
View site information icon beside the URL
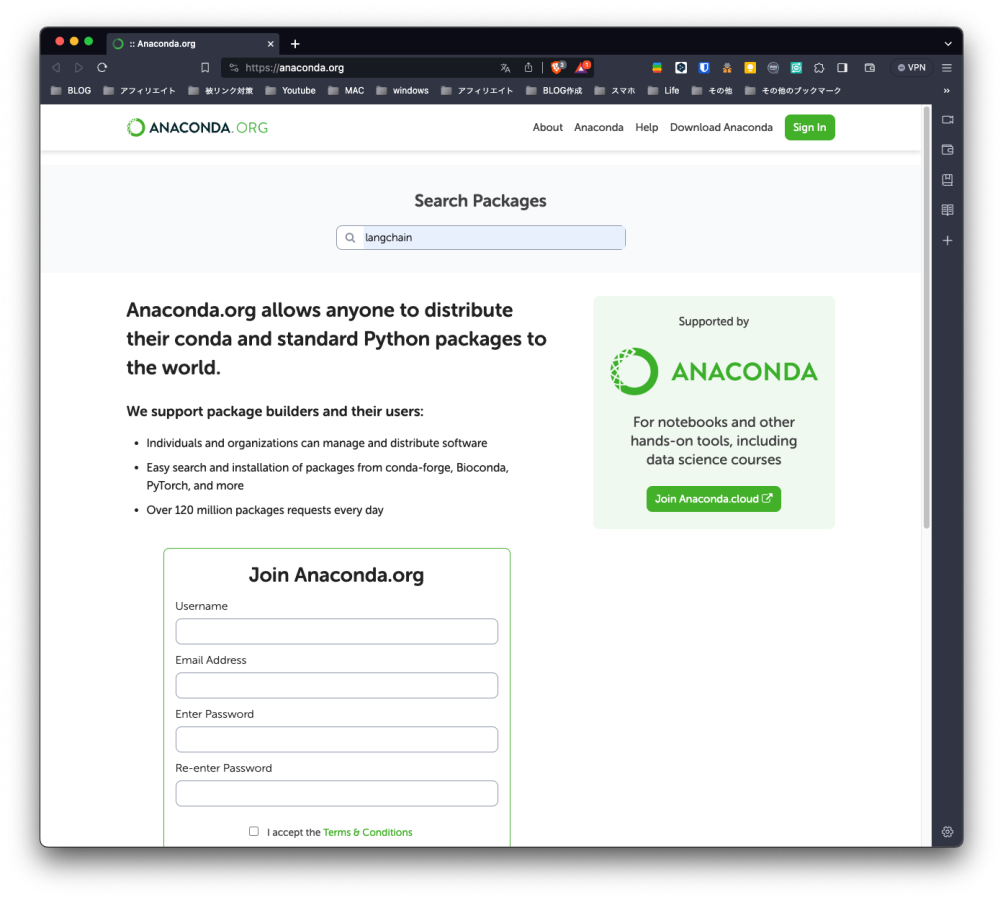point(233,68)
